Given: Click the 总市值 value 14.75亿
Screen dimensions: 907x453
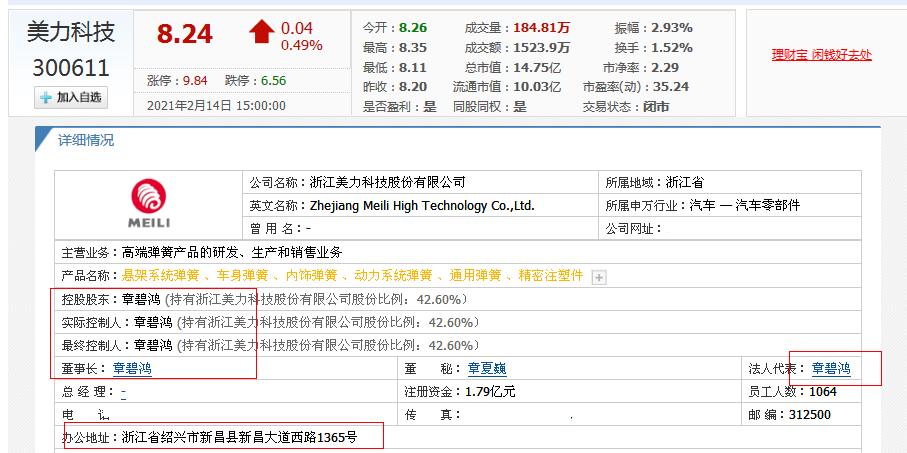Looking at the screenshot, I should (x=537, y=67).
